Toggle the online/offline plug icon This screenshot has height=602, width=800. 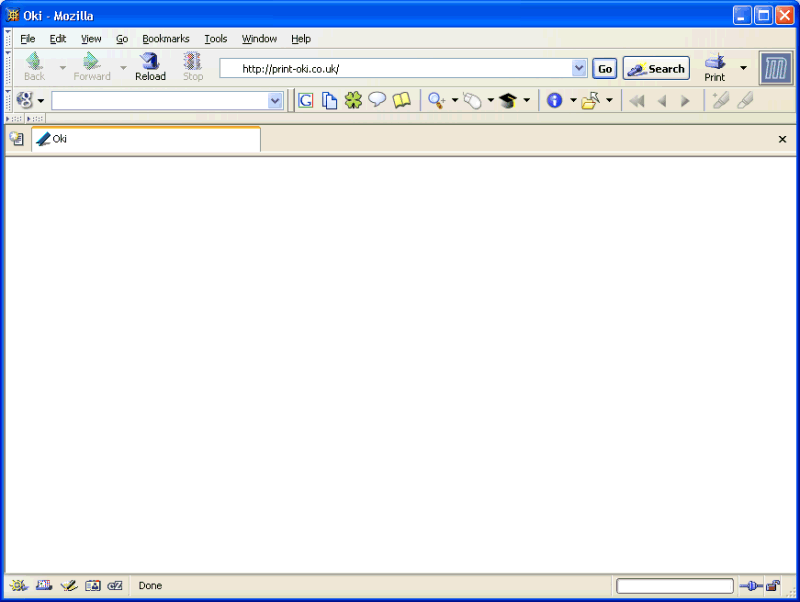[x=751, y=586]
